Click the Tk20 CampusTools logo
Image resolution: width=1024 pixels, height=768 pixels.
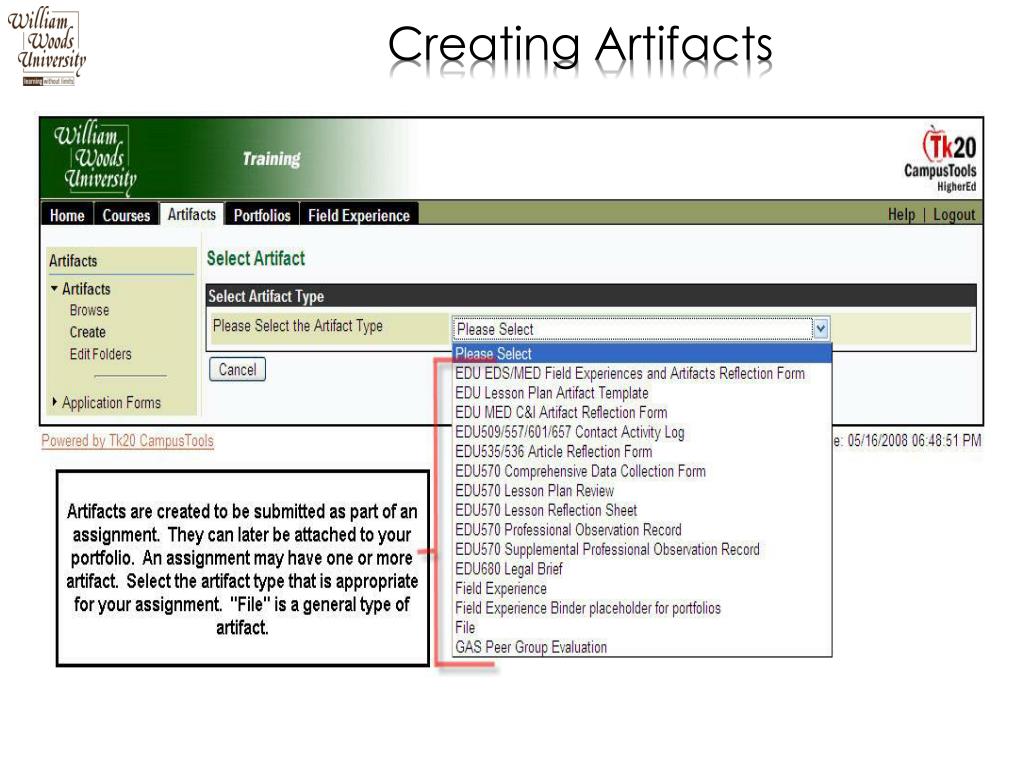[x=940, y=159]
